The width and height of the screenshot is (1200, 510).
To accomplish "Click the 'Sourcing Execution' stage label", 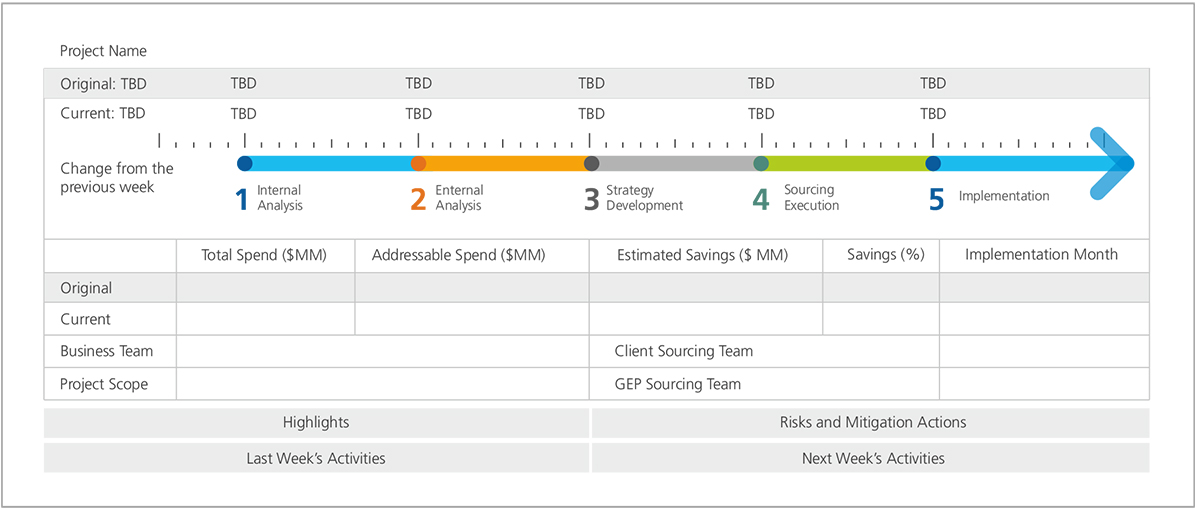I will (x=811, y=197).
